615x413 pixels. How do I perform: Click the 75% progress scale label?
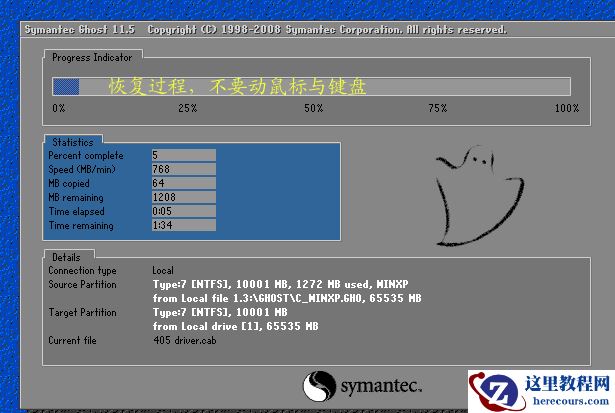click(x=438, y=108)
